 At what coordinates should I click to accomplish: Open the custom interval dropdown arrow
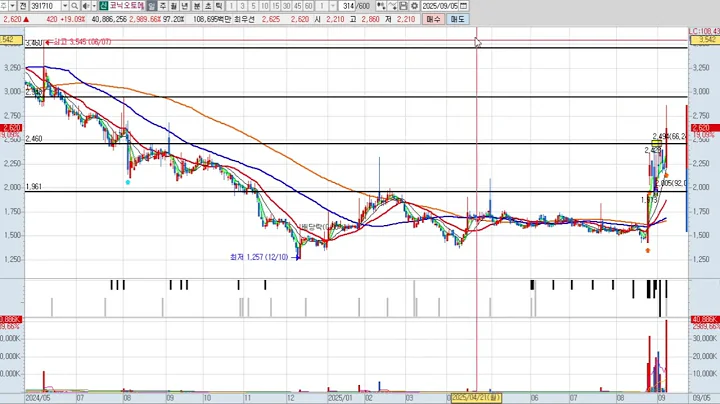[333, 6]
